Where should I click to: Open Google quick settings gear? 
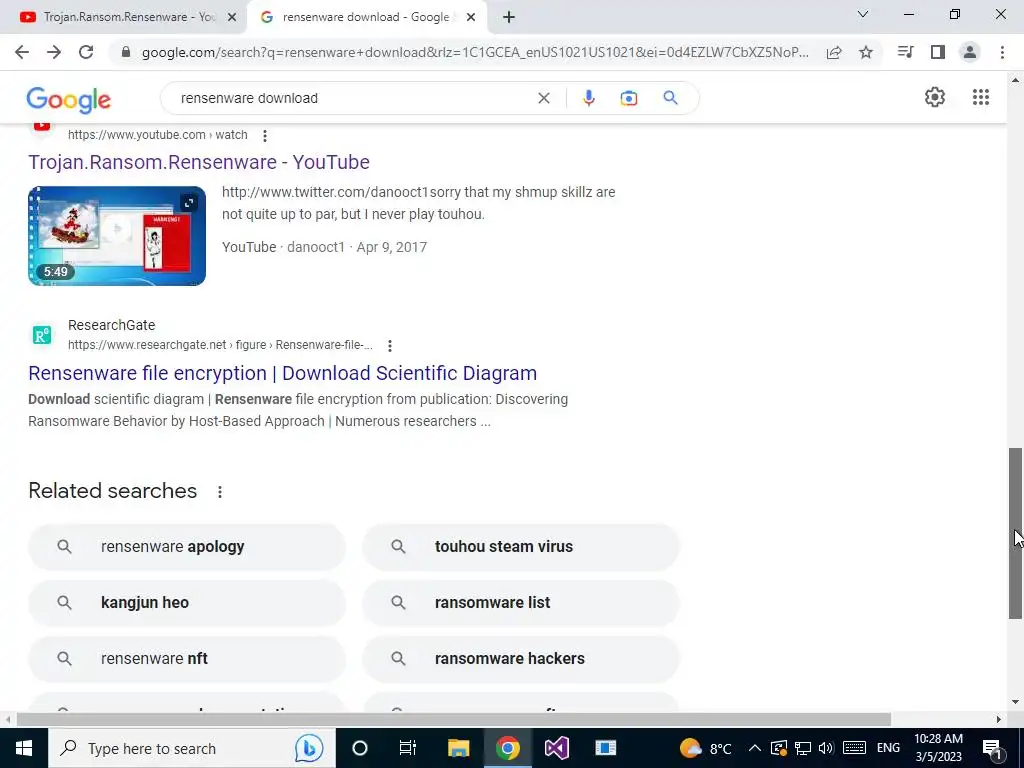pos(935,97)
